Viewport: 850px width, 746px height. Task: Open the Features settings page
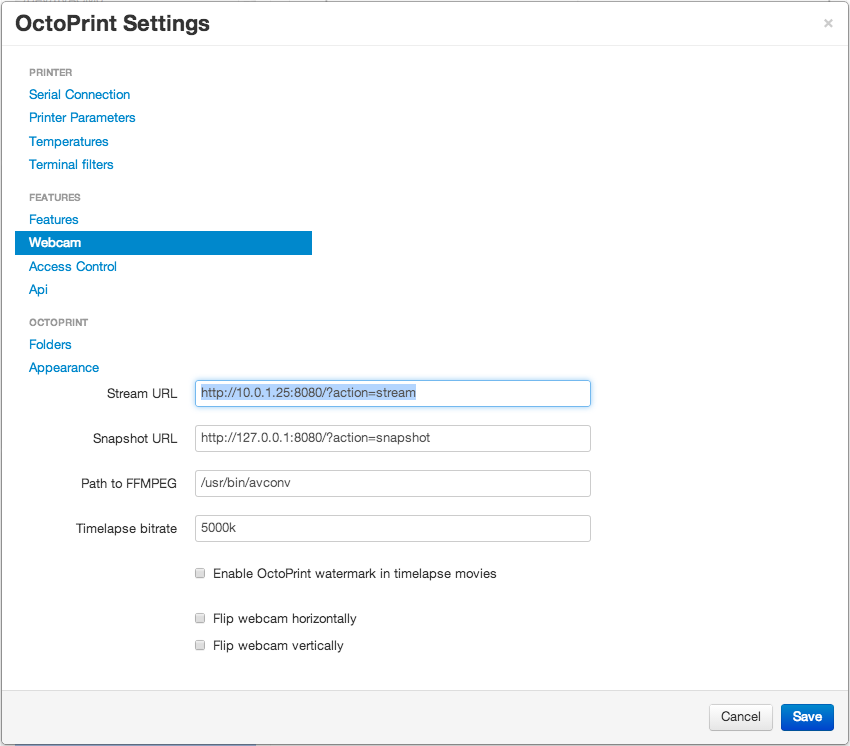54,220
